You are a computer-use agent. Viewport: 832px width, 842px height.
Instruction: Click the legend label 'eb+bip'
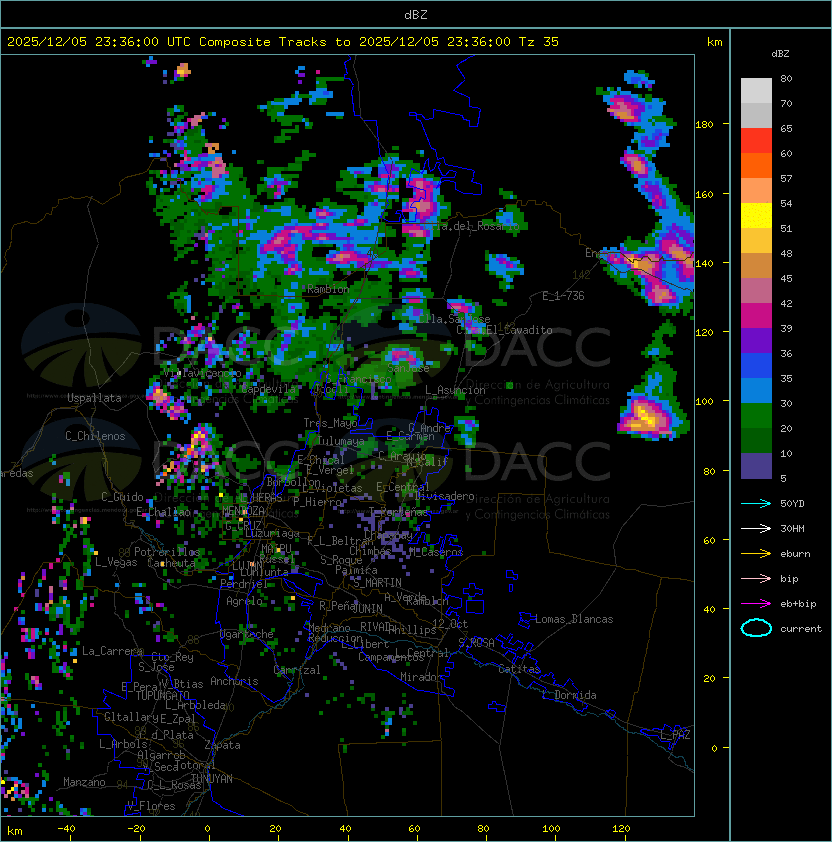(x=798, y=604)
